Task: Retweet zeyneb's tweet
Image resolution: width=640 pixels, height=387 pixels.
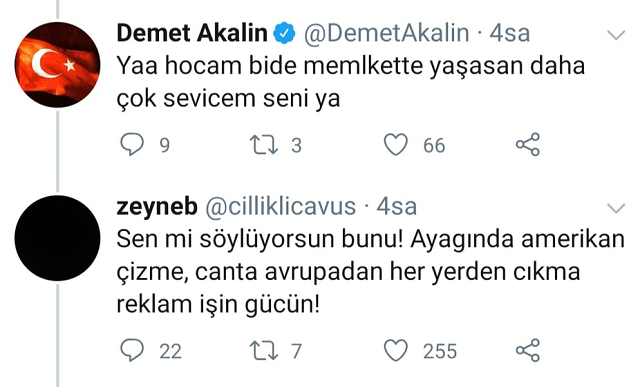Action: [264, 351]
